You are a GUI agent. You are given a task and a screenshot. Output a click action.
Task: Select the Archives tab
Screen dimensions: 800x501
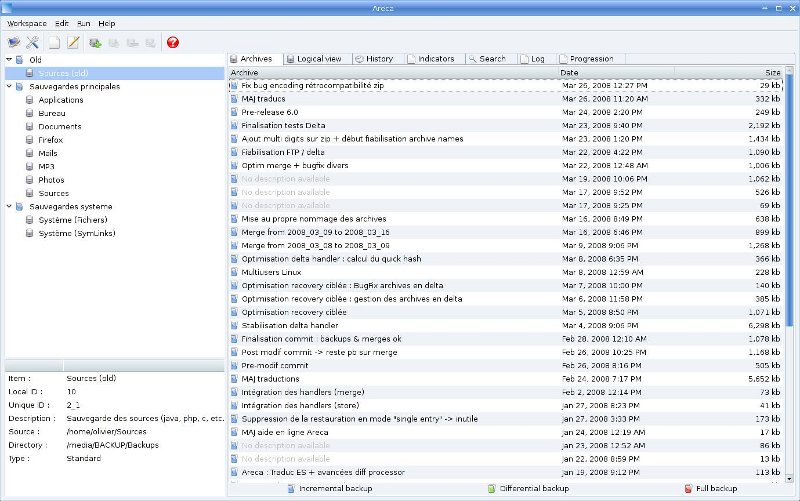pyautogui.click(x=251, y=59)
